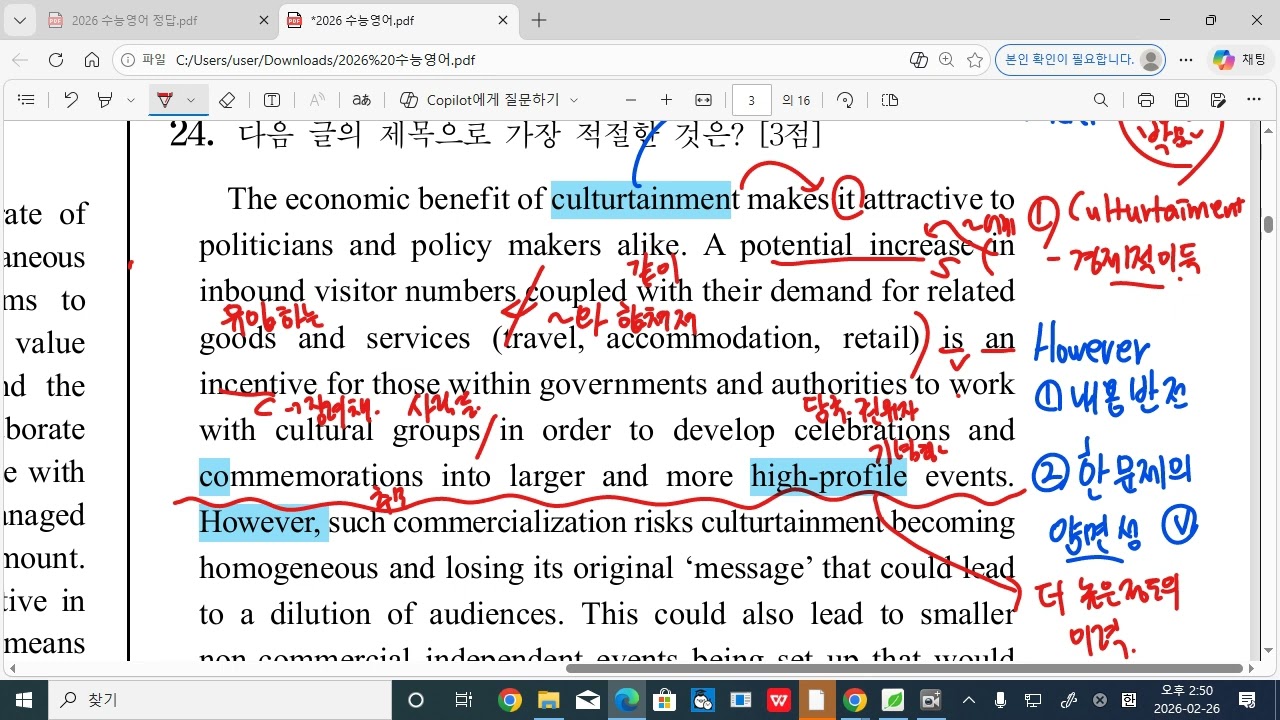
Task: Refresh the current page
Action: coord(56,60)
